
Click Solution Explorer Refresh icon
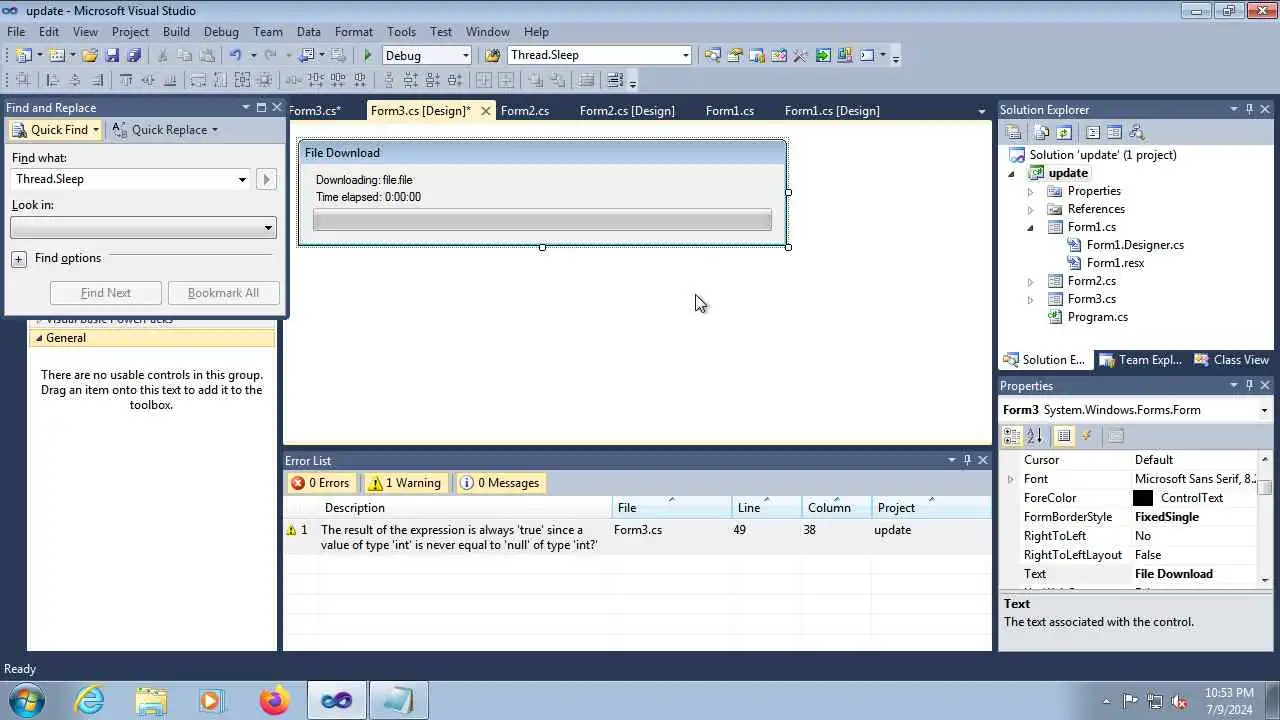(1064, 132)
